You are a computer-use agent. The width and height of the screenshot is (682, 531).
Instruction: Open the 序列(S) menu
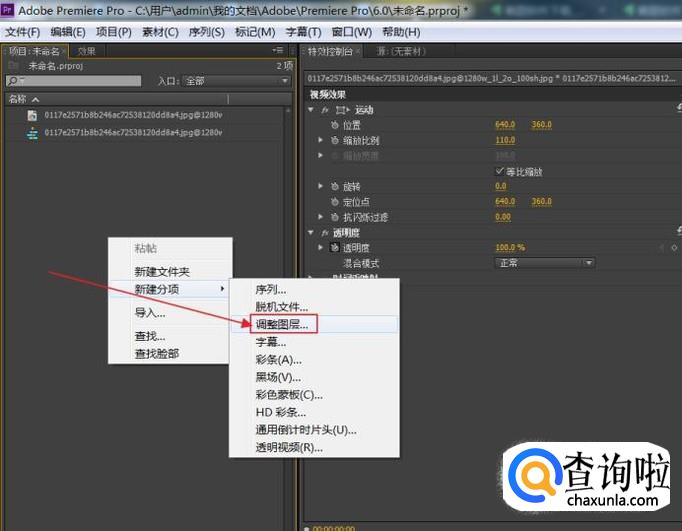(x=207, y=32)
